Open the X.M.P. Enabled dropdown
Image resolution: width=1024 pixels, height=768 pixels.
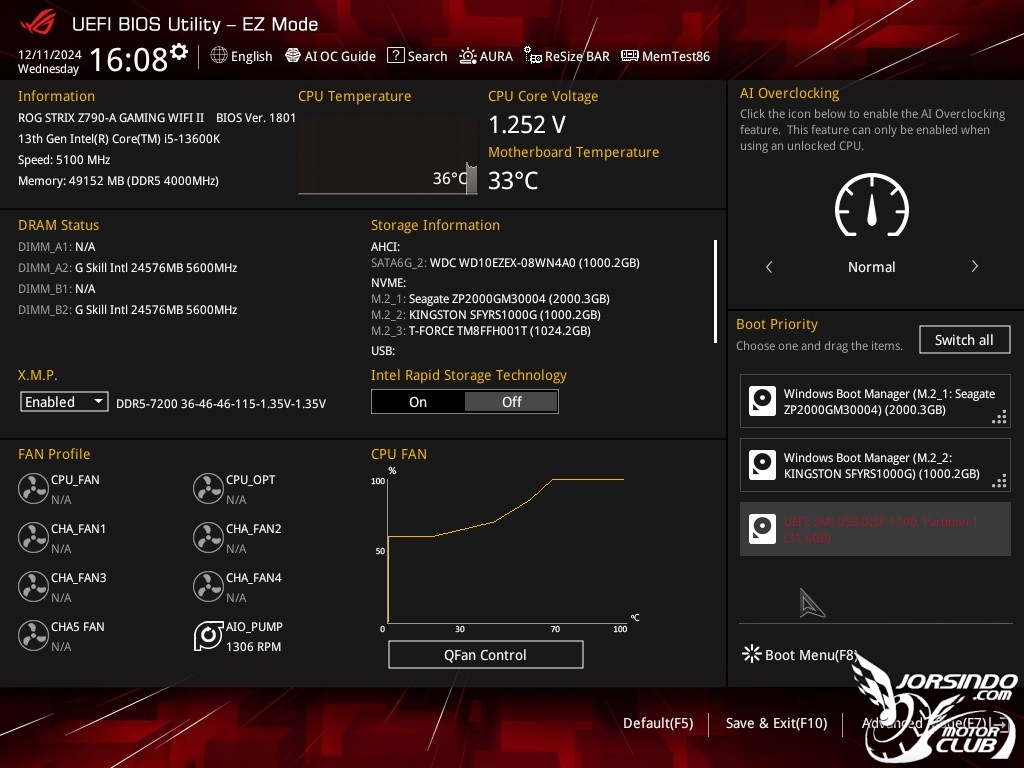64,402
